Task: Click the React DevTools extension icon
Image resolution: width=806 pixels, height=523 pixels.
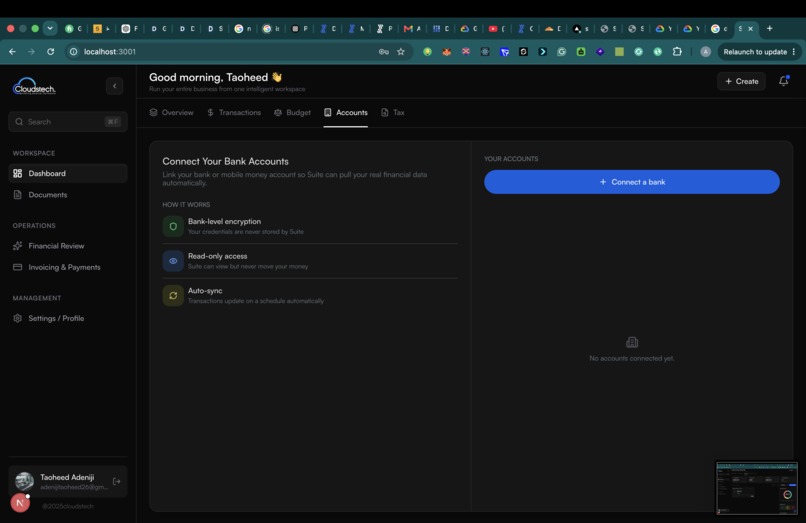Action: pyautogui.click(x=485, y=51)
